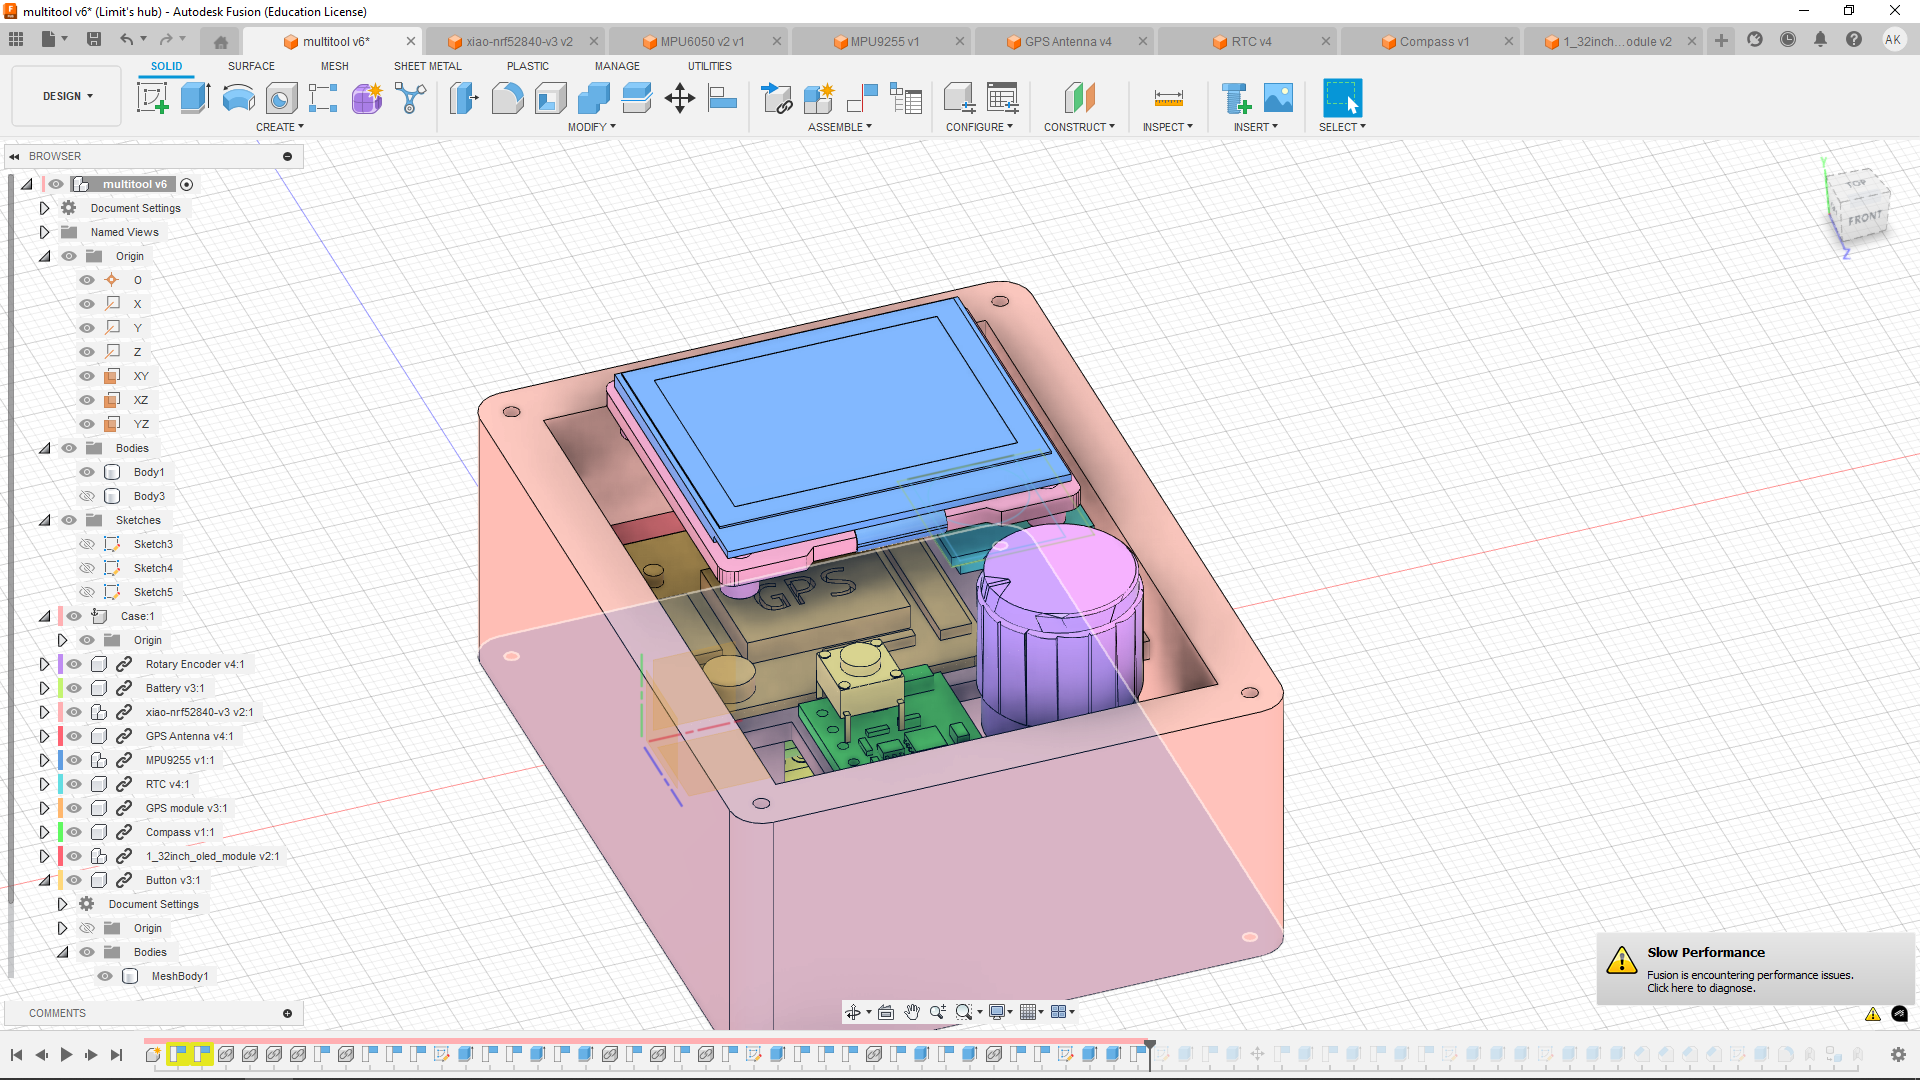Expand the Named Views folder
This screenshot has width=1920, height=1080.
coord(44,232)
